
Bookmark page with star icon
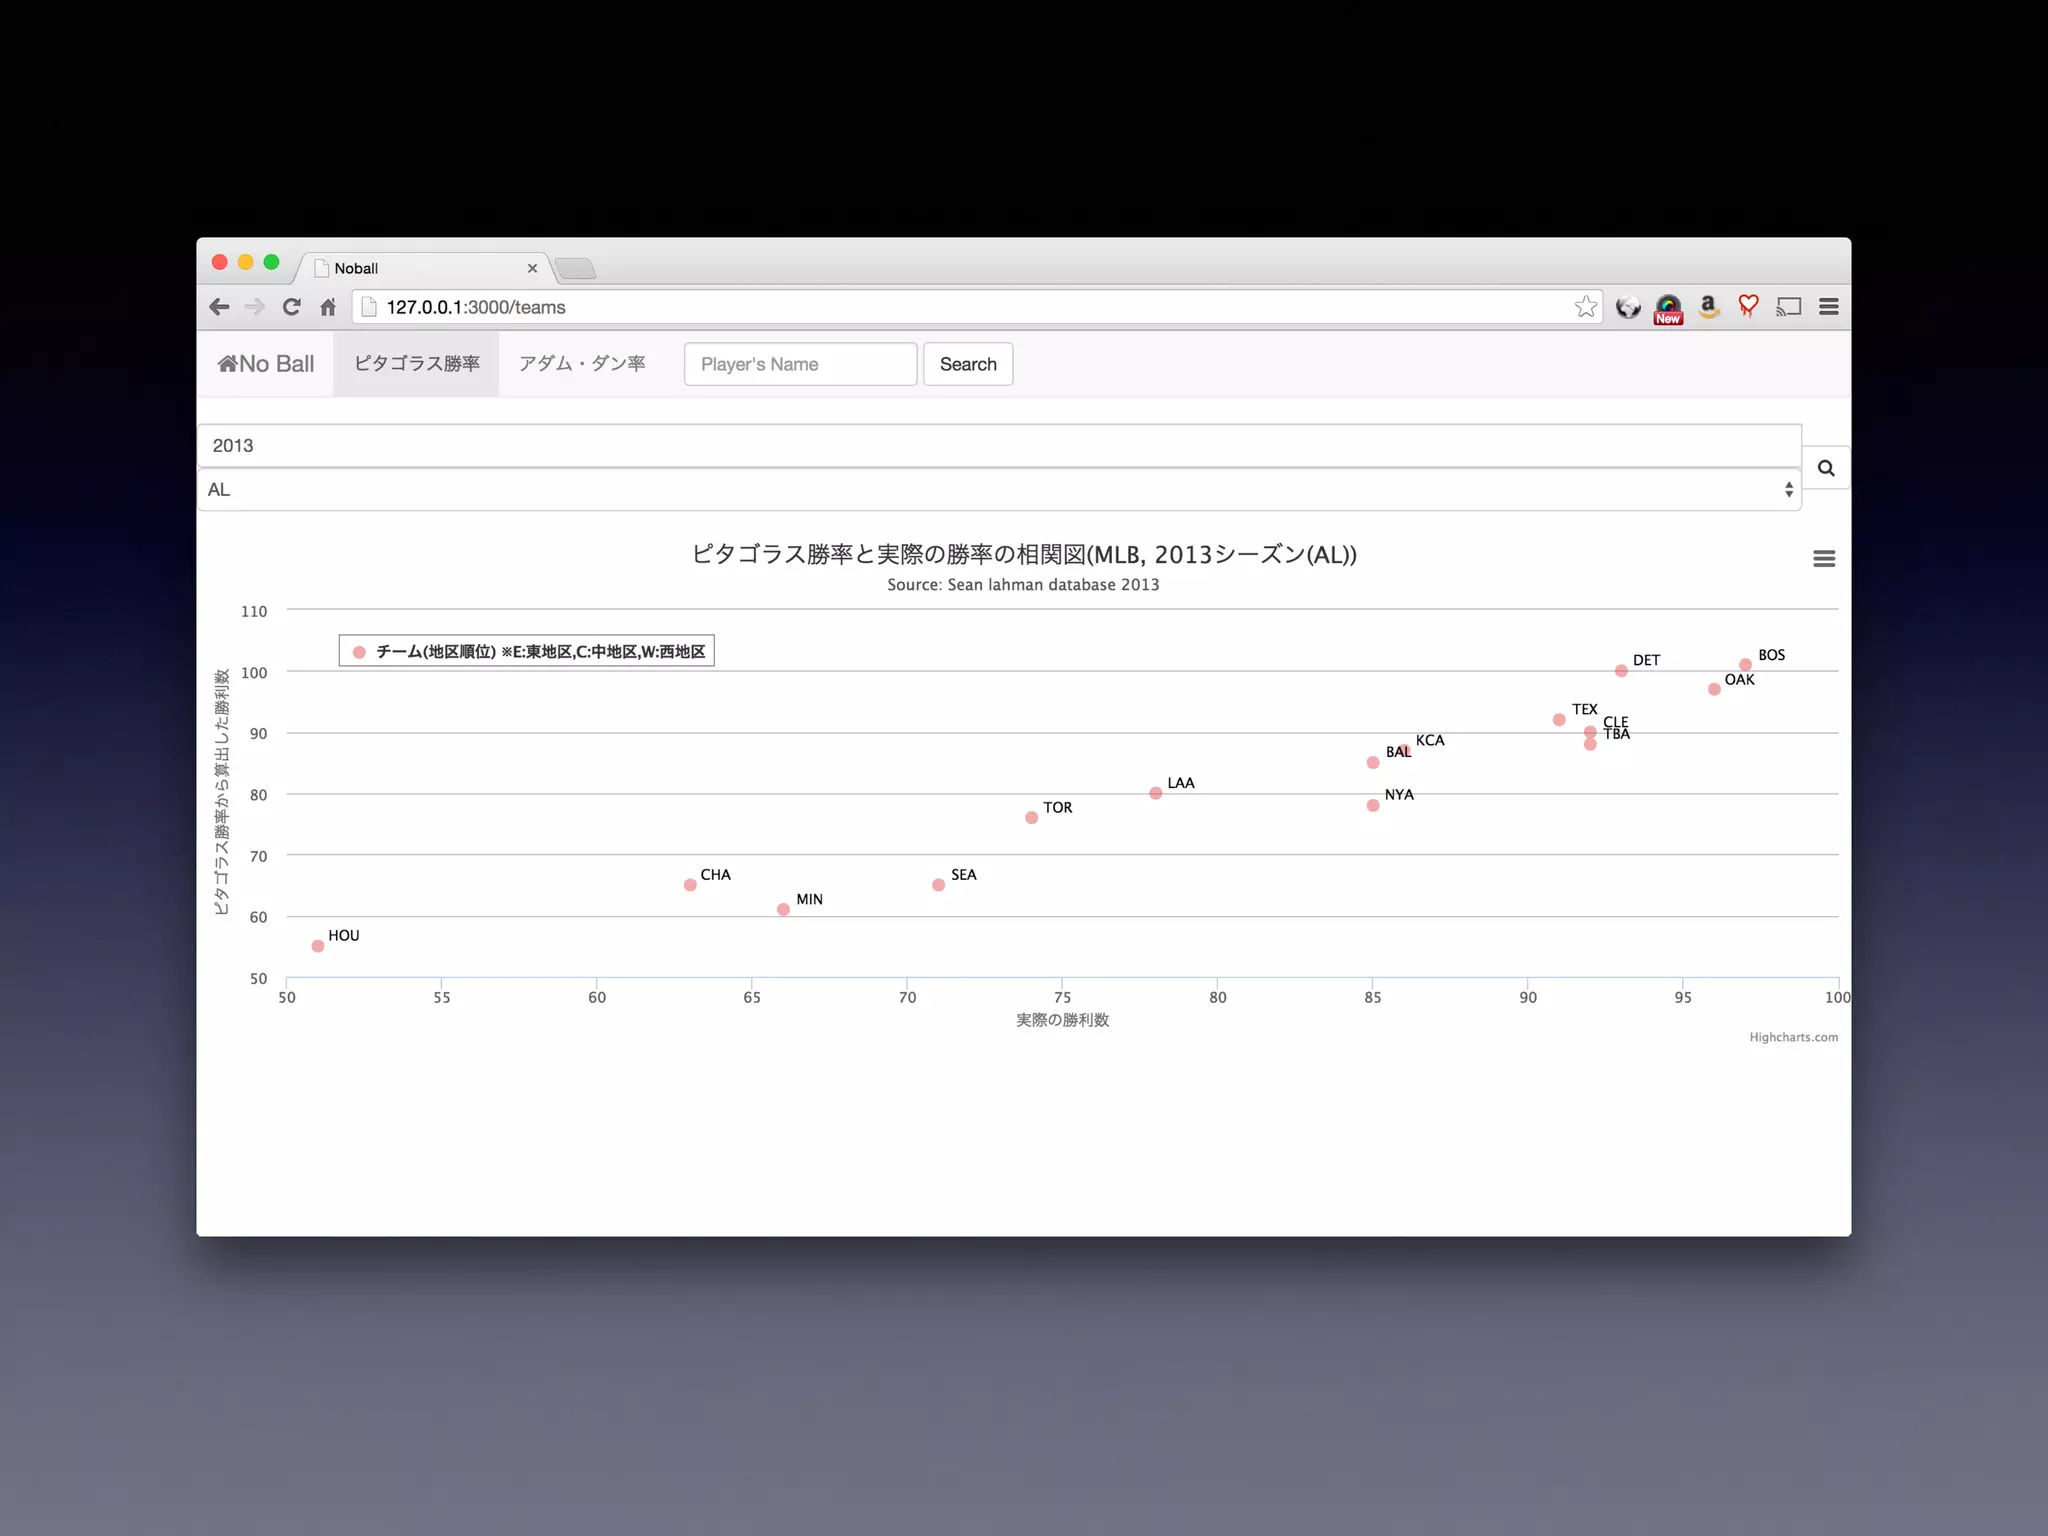pyautogui.click(x=1585, y=307)
